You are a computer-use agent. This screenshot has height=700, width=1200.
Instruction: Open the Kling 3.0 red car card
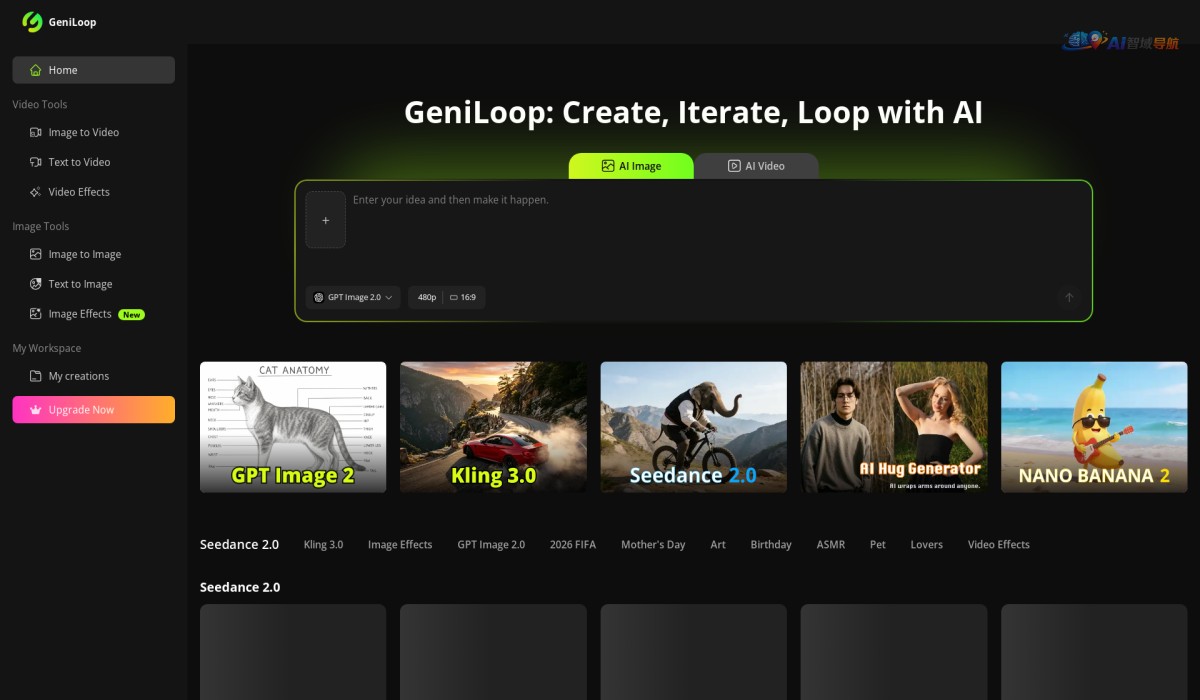(493, 427)
